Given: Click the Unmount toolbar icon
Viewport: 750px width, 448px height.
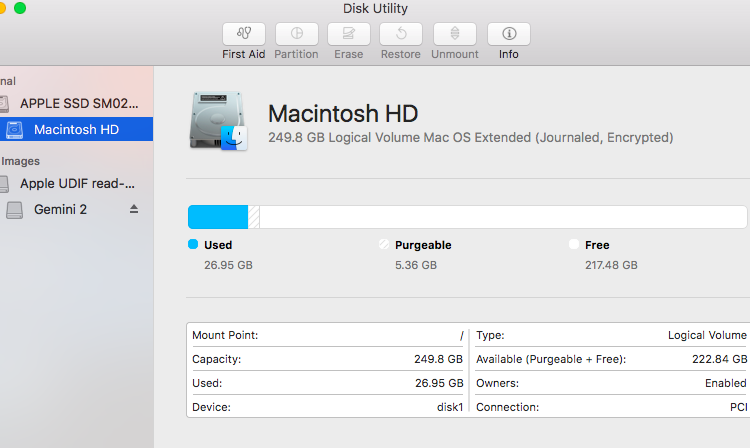Looking at the screenshot, I should 454,34.
